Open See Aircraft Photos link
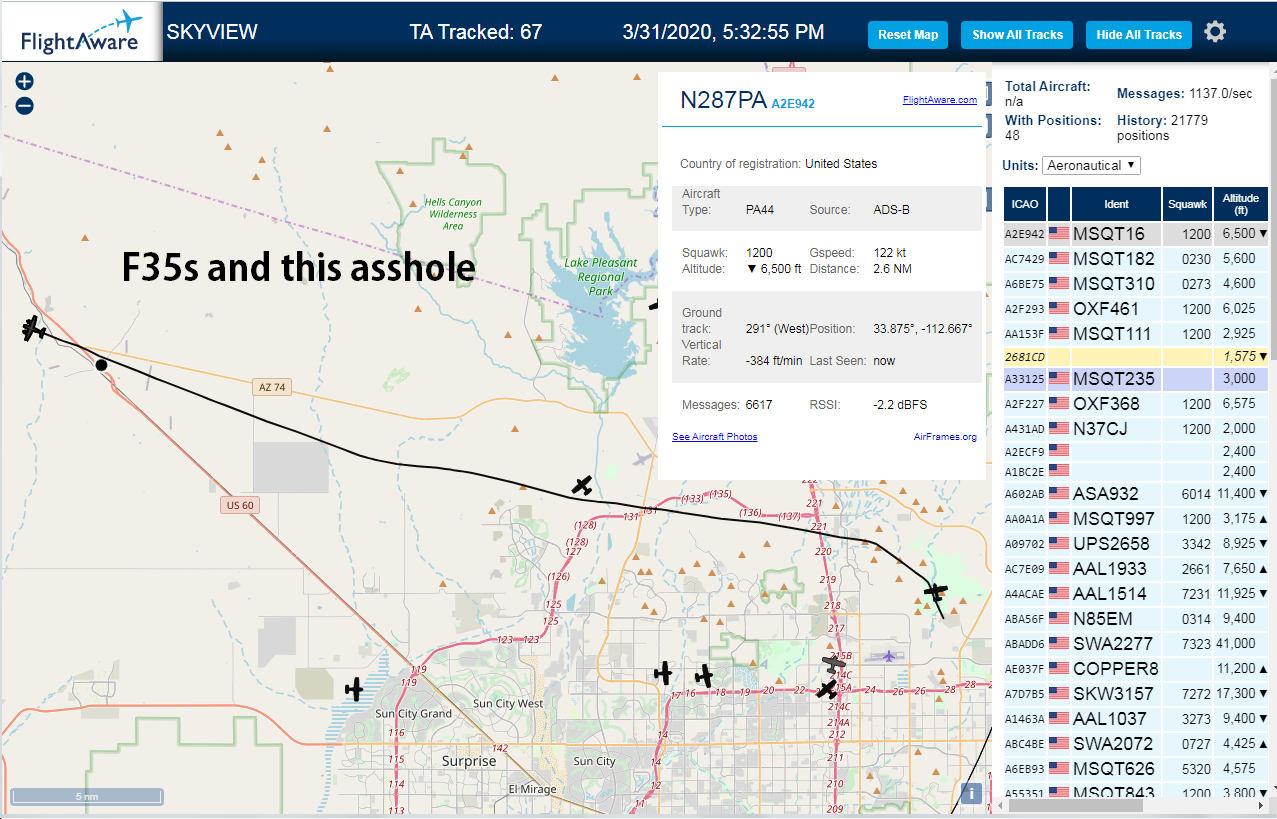The height and width of the screenshot is (819, 1277). (714, 437)
